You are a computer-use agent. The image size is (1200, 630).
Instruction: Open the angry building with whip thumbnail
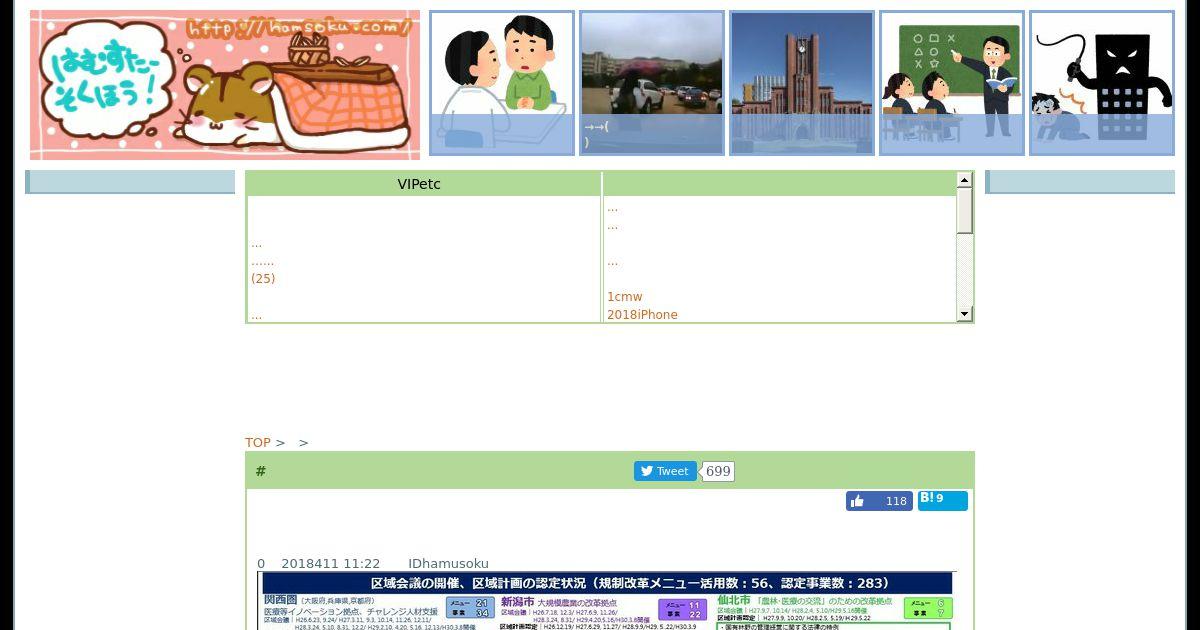pyautogui.click(x=1102, y=83)
